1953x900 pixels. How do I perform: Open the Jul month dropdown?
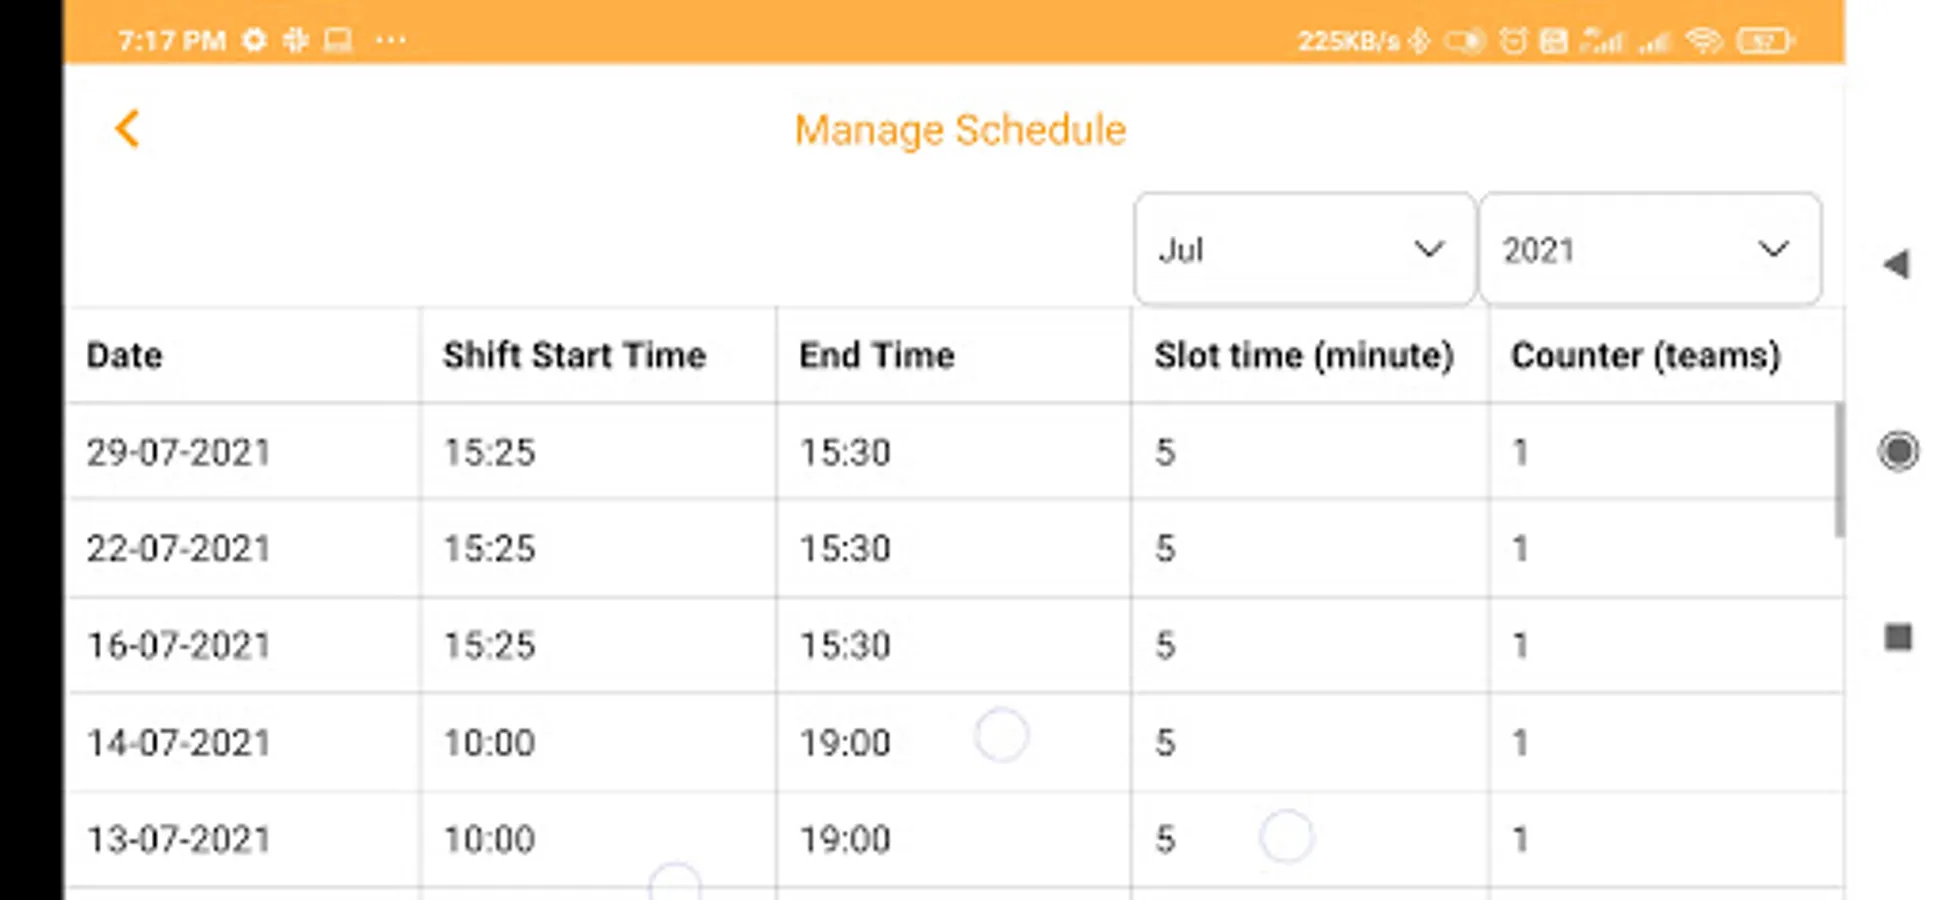coord(1303,249)
